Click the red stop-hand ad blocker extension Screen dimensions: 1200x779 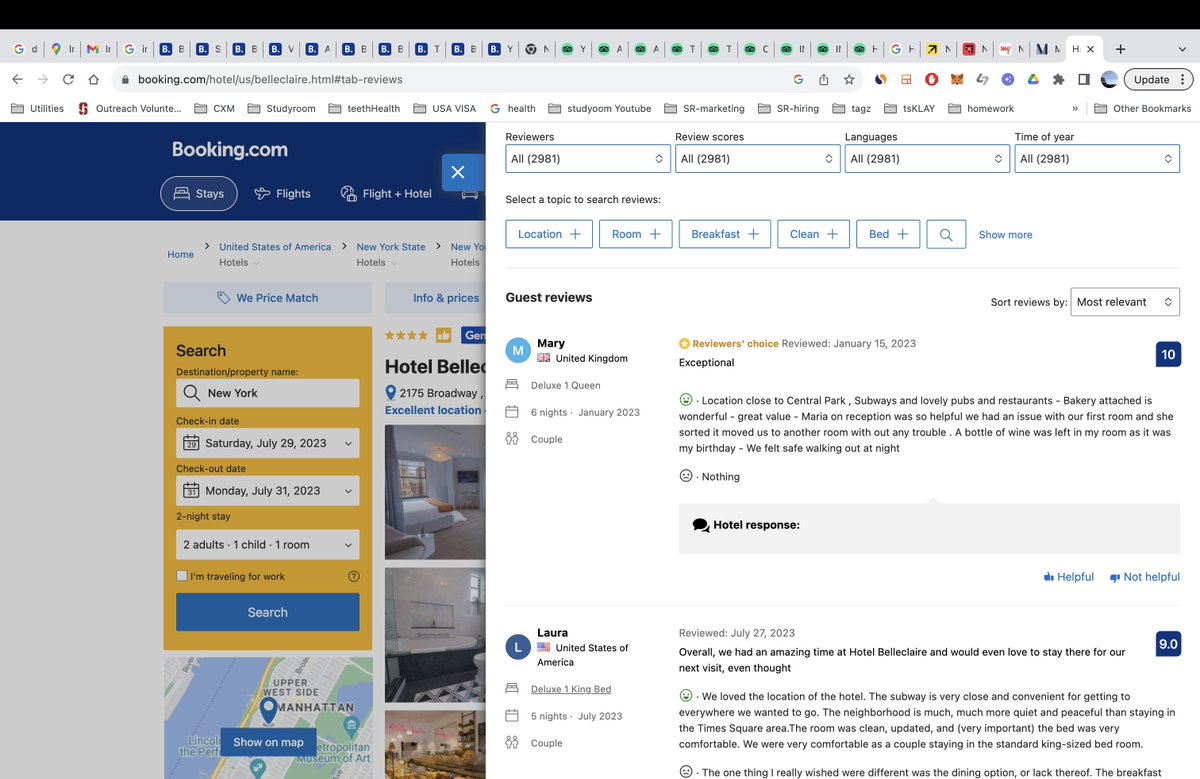pyautogui.click(x=931, y=79)
